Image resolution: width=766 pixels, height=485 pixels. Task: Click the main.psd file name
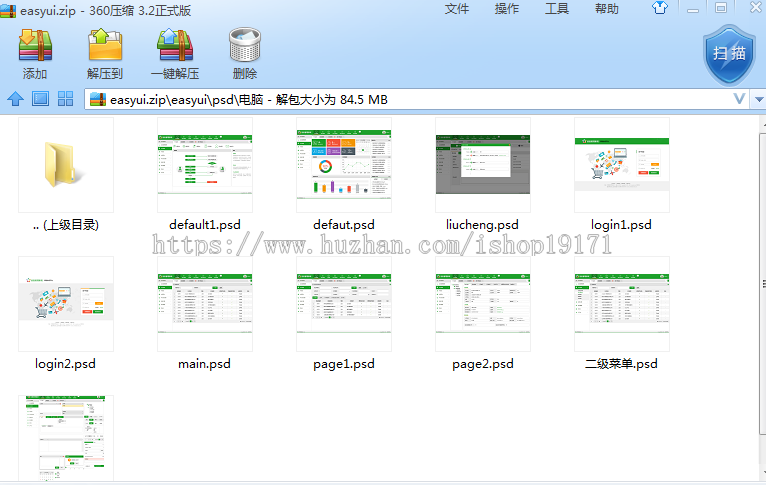coord(204,364)
